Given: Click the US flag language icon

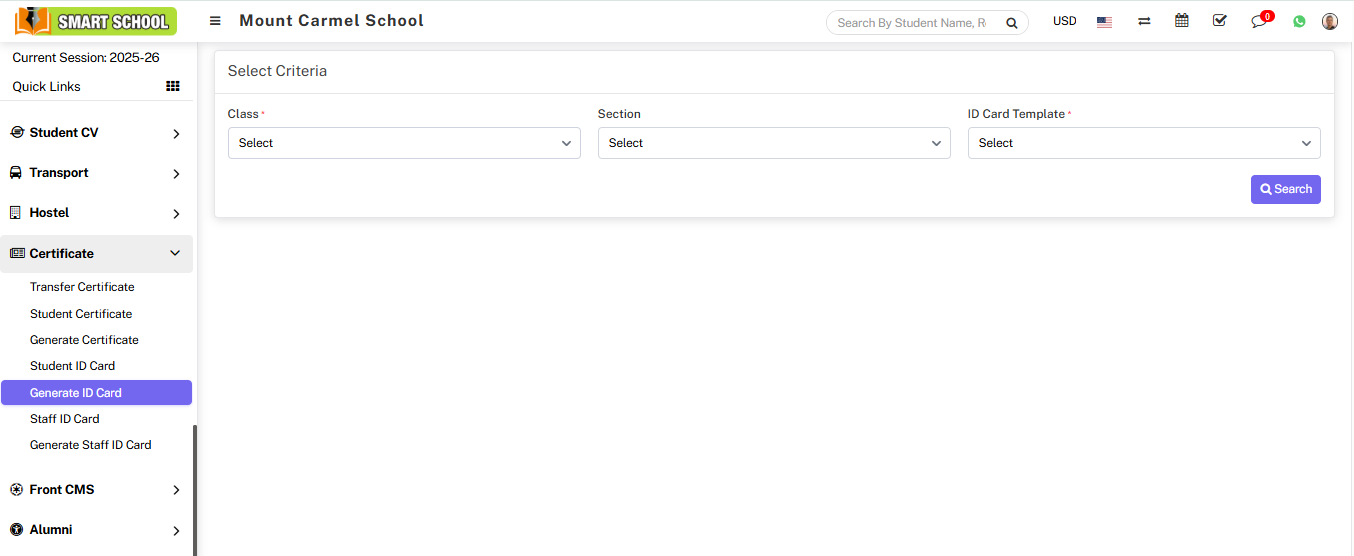Looking at the screenshot, I should click(1104, 22).
